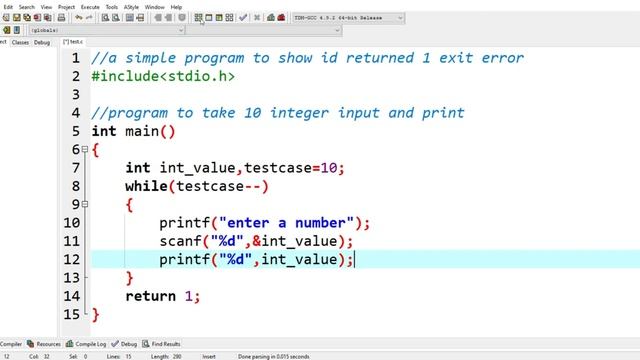The height and width of the screenshot is (360, 640).
Task: Open the empty function list dropdown
Action: [x=264, y=30]
